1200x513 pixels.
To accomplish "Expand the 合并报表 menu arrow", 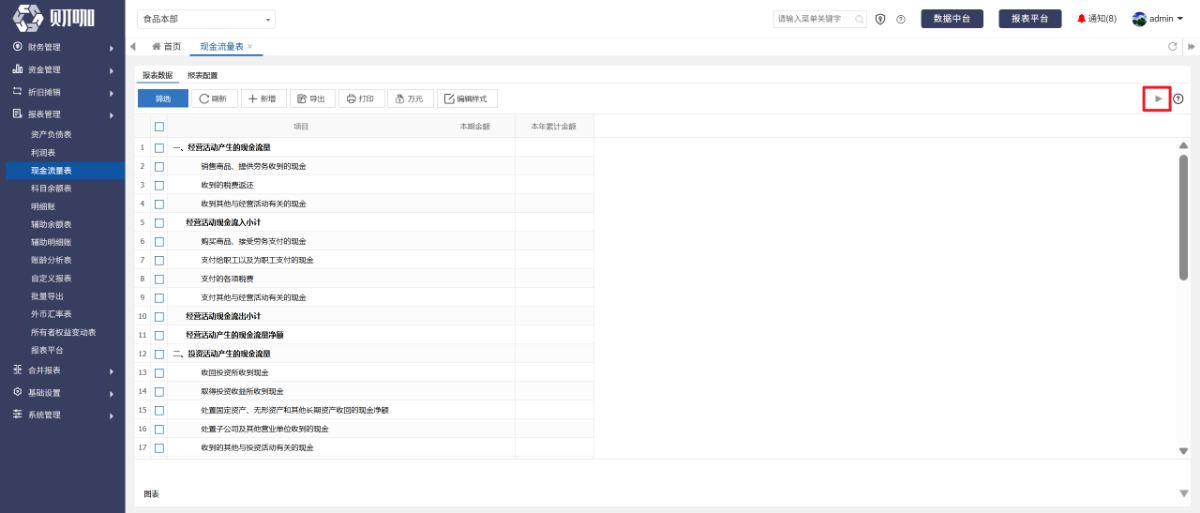I will [112, 371].
